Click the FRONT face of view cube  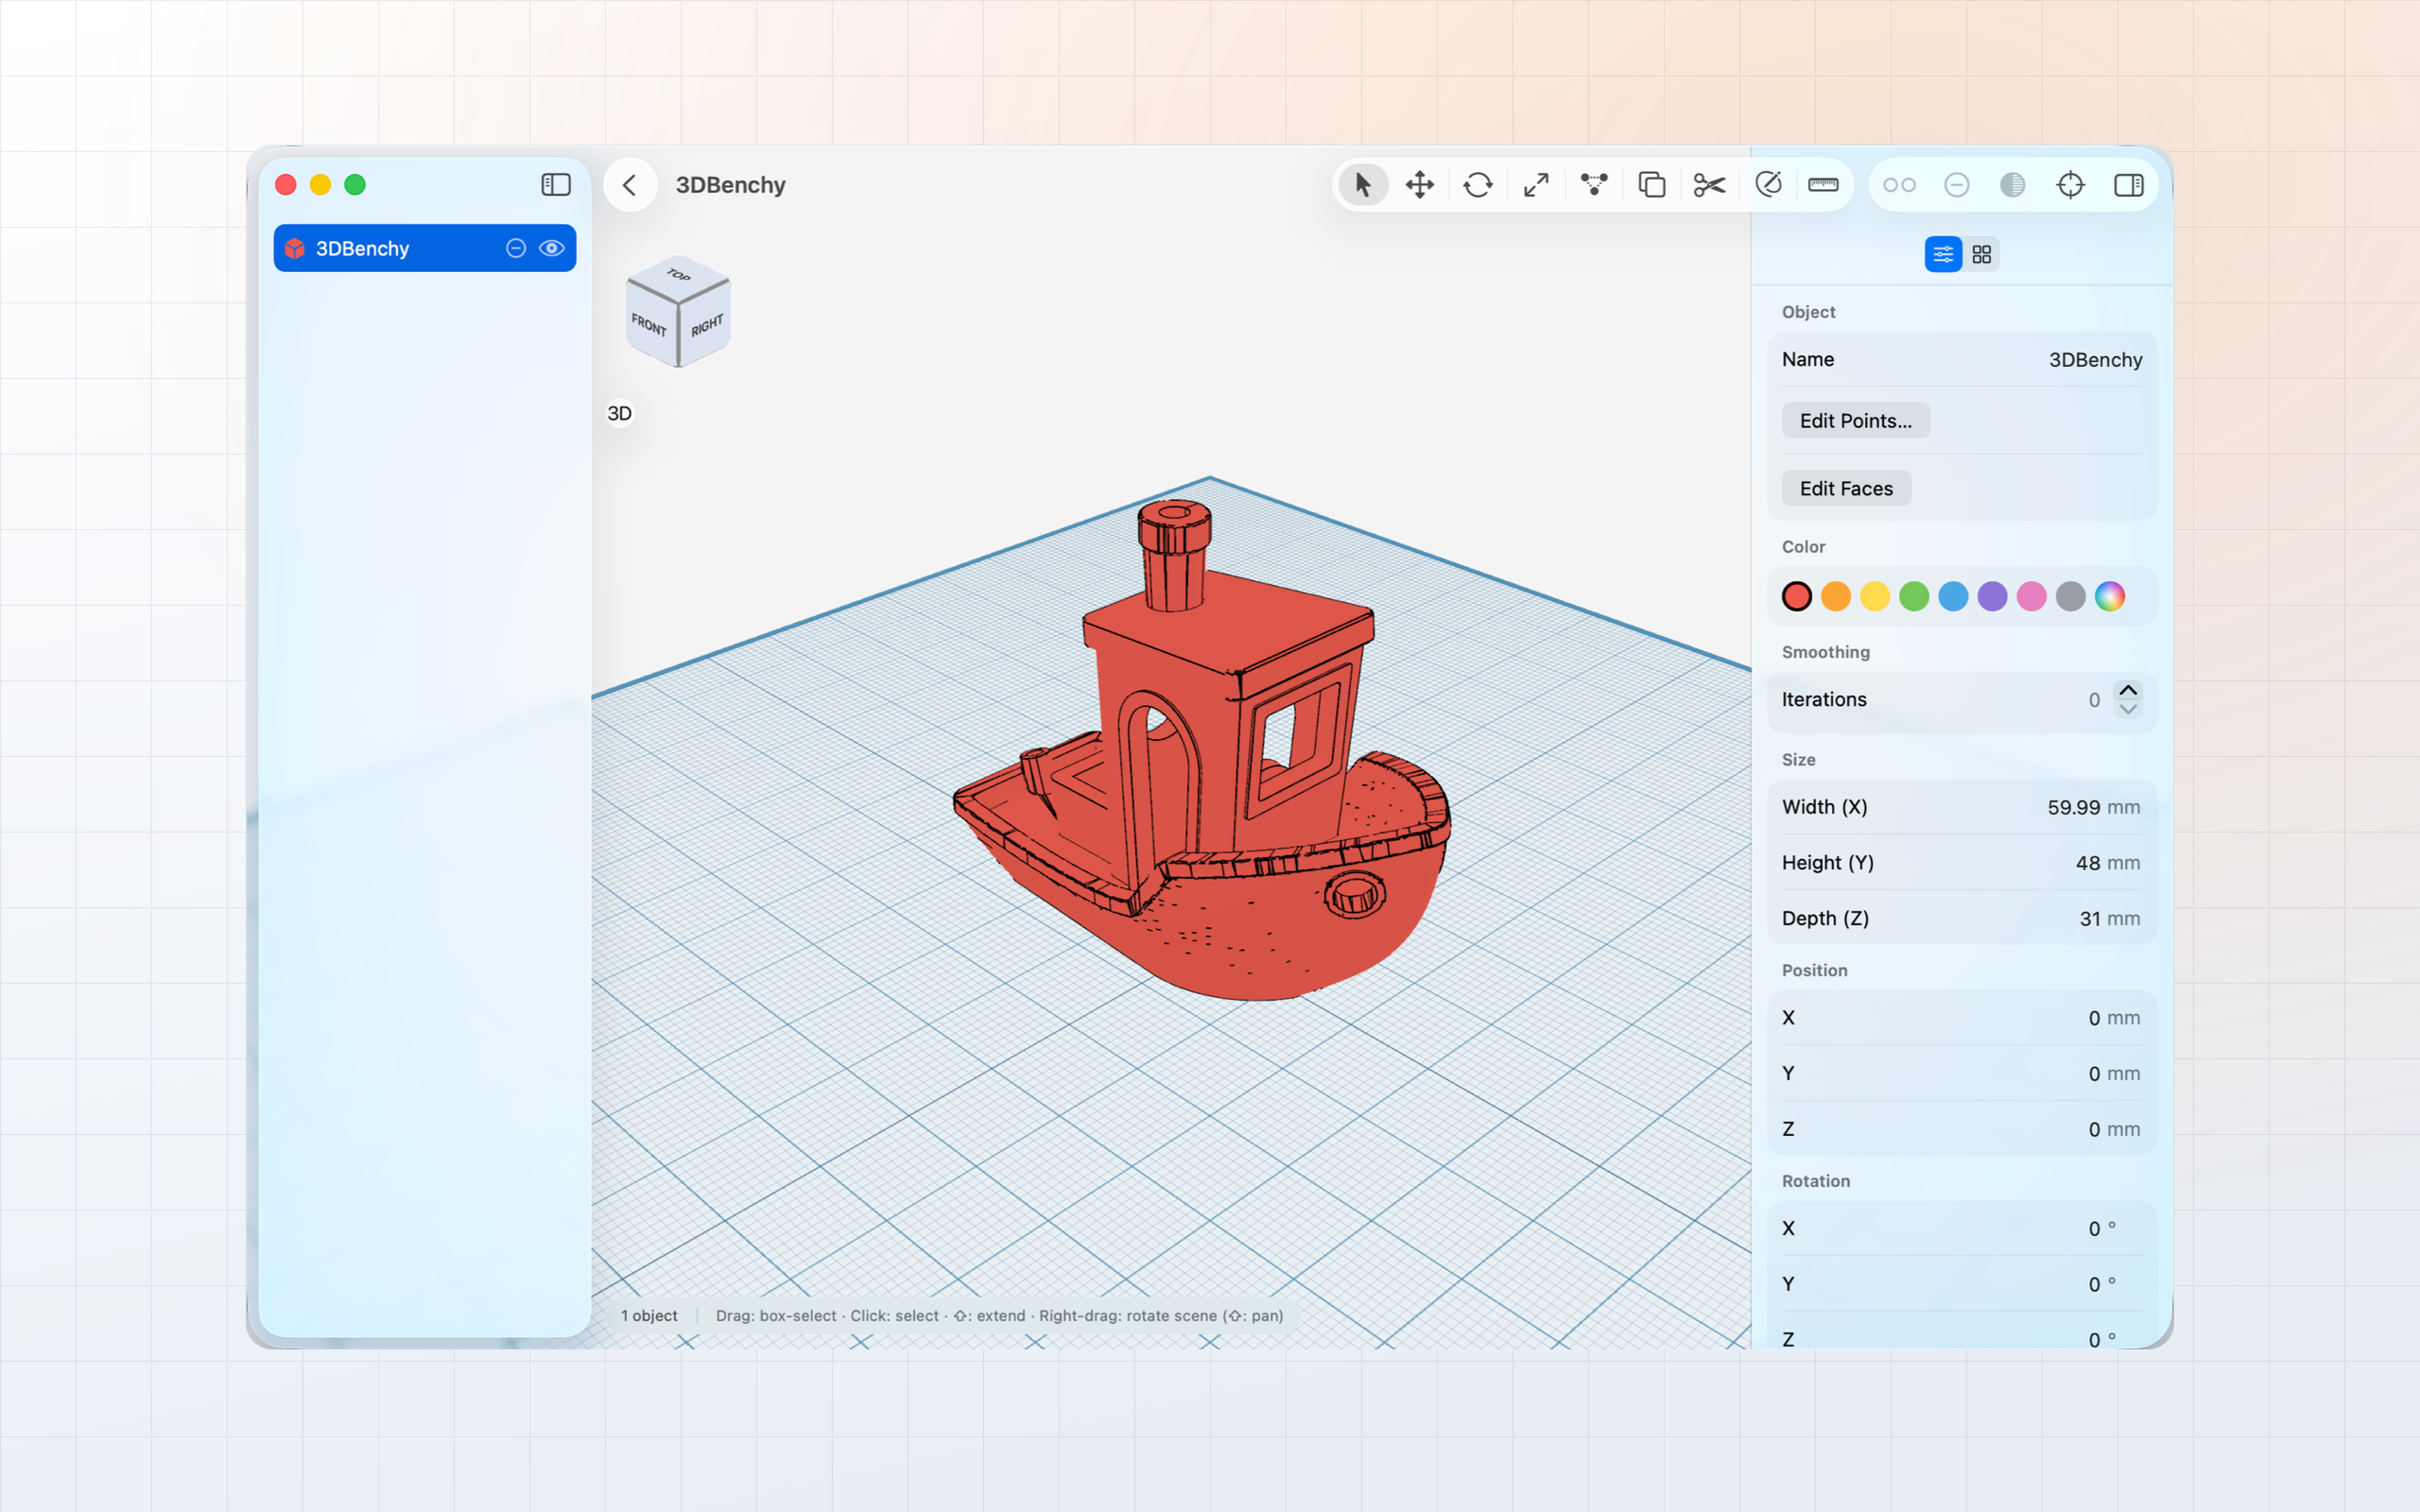coord(650,326)
